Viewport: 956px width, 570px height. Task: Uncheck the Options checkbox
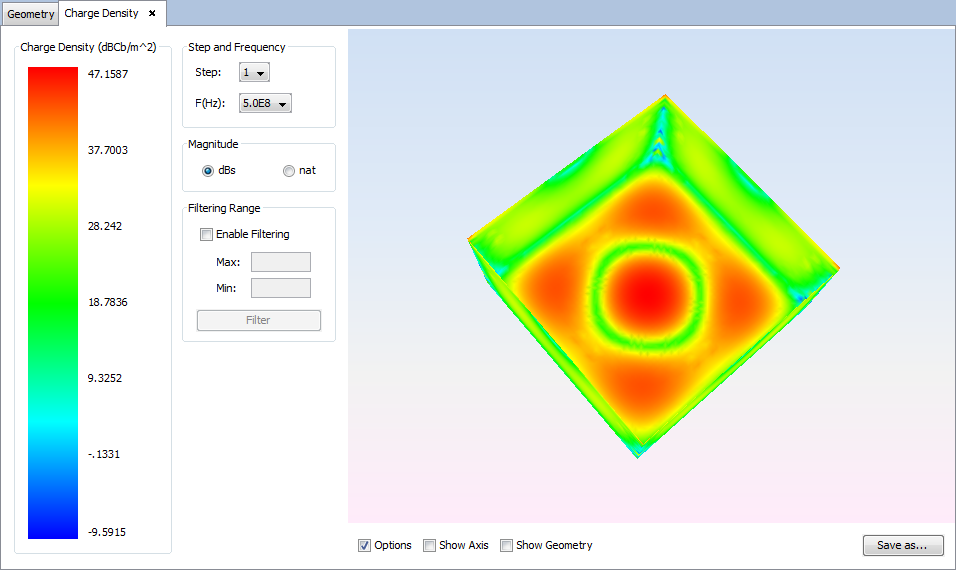point(365,546)
